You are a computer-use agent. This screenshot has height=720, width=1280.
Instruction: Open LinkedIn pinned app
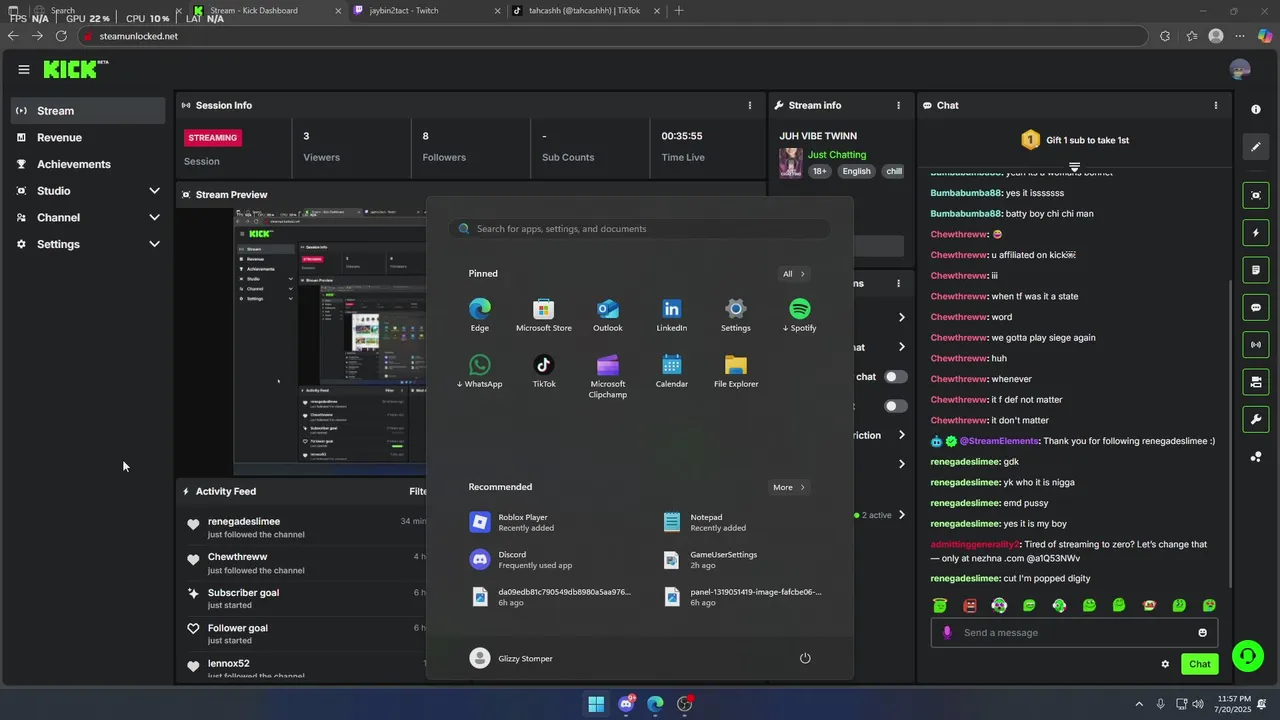[672, 315]
